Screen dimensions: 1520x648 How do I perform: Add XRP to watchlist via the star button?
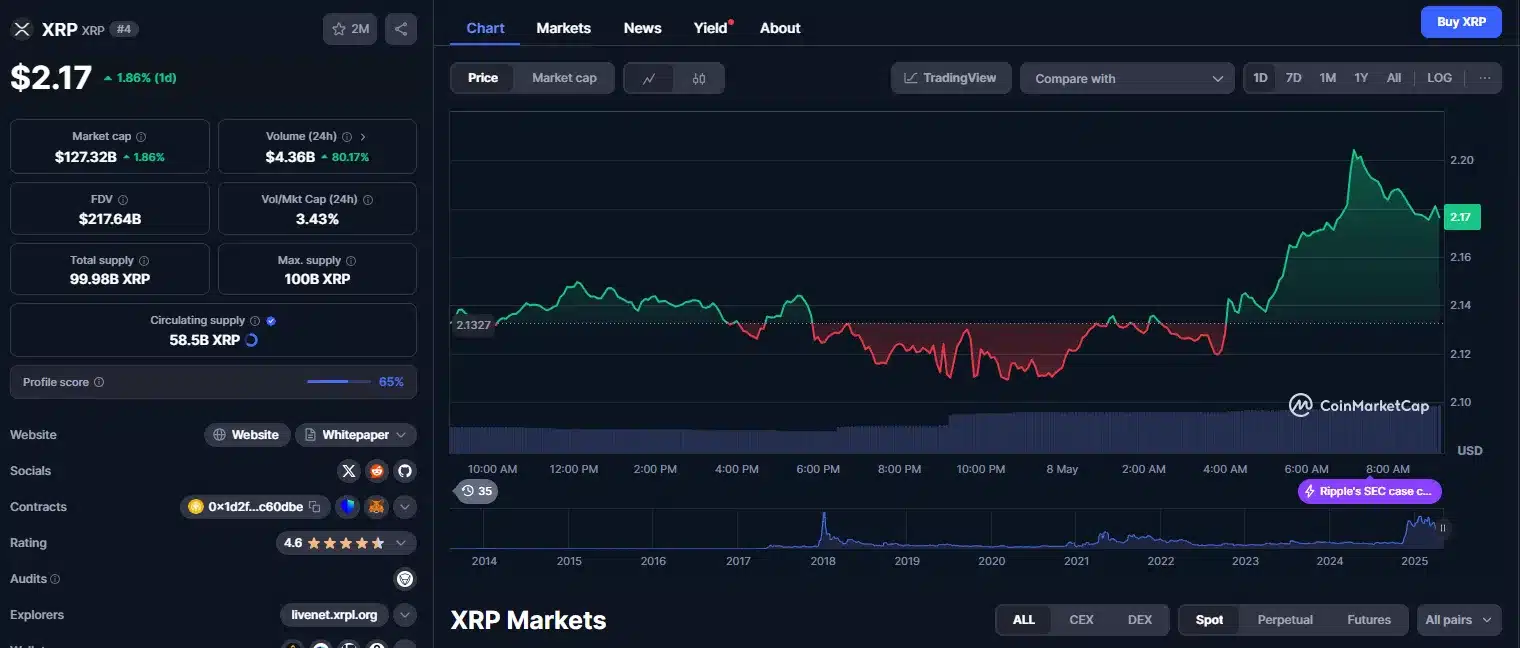click(x=349, y=29)
